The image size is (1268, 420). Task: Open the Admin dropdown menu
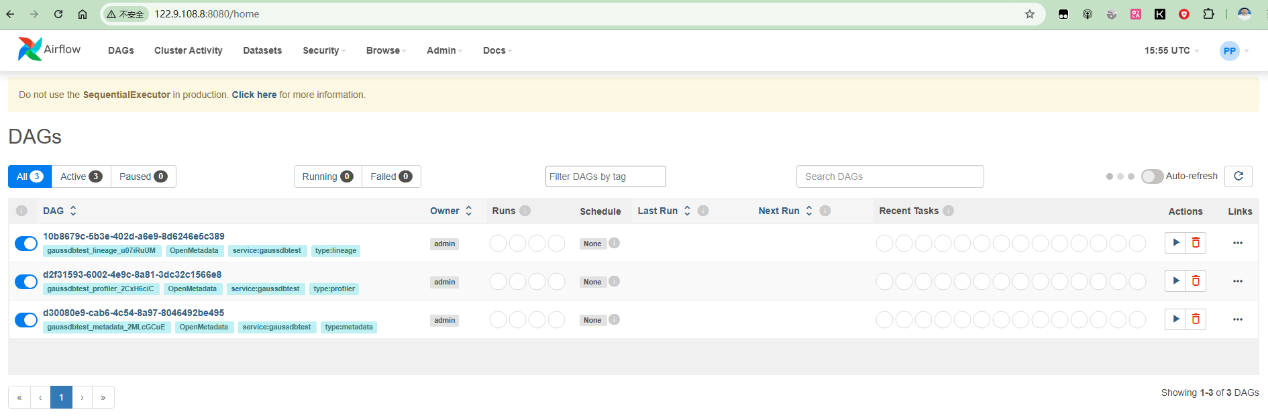click(444, 50)
